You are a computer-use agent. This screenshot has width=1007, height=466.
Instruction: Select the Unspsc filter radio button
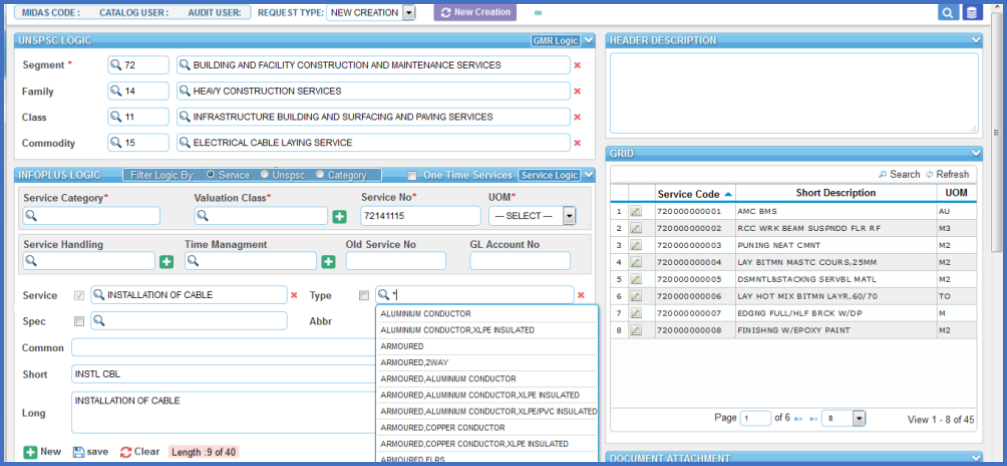point(264,175)
